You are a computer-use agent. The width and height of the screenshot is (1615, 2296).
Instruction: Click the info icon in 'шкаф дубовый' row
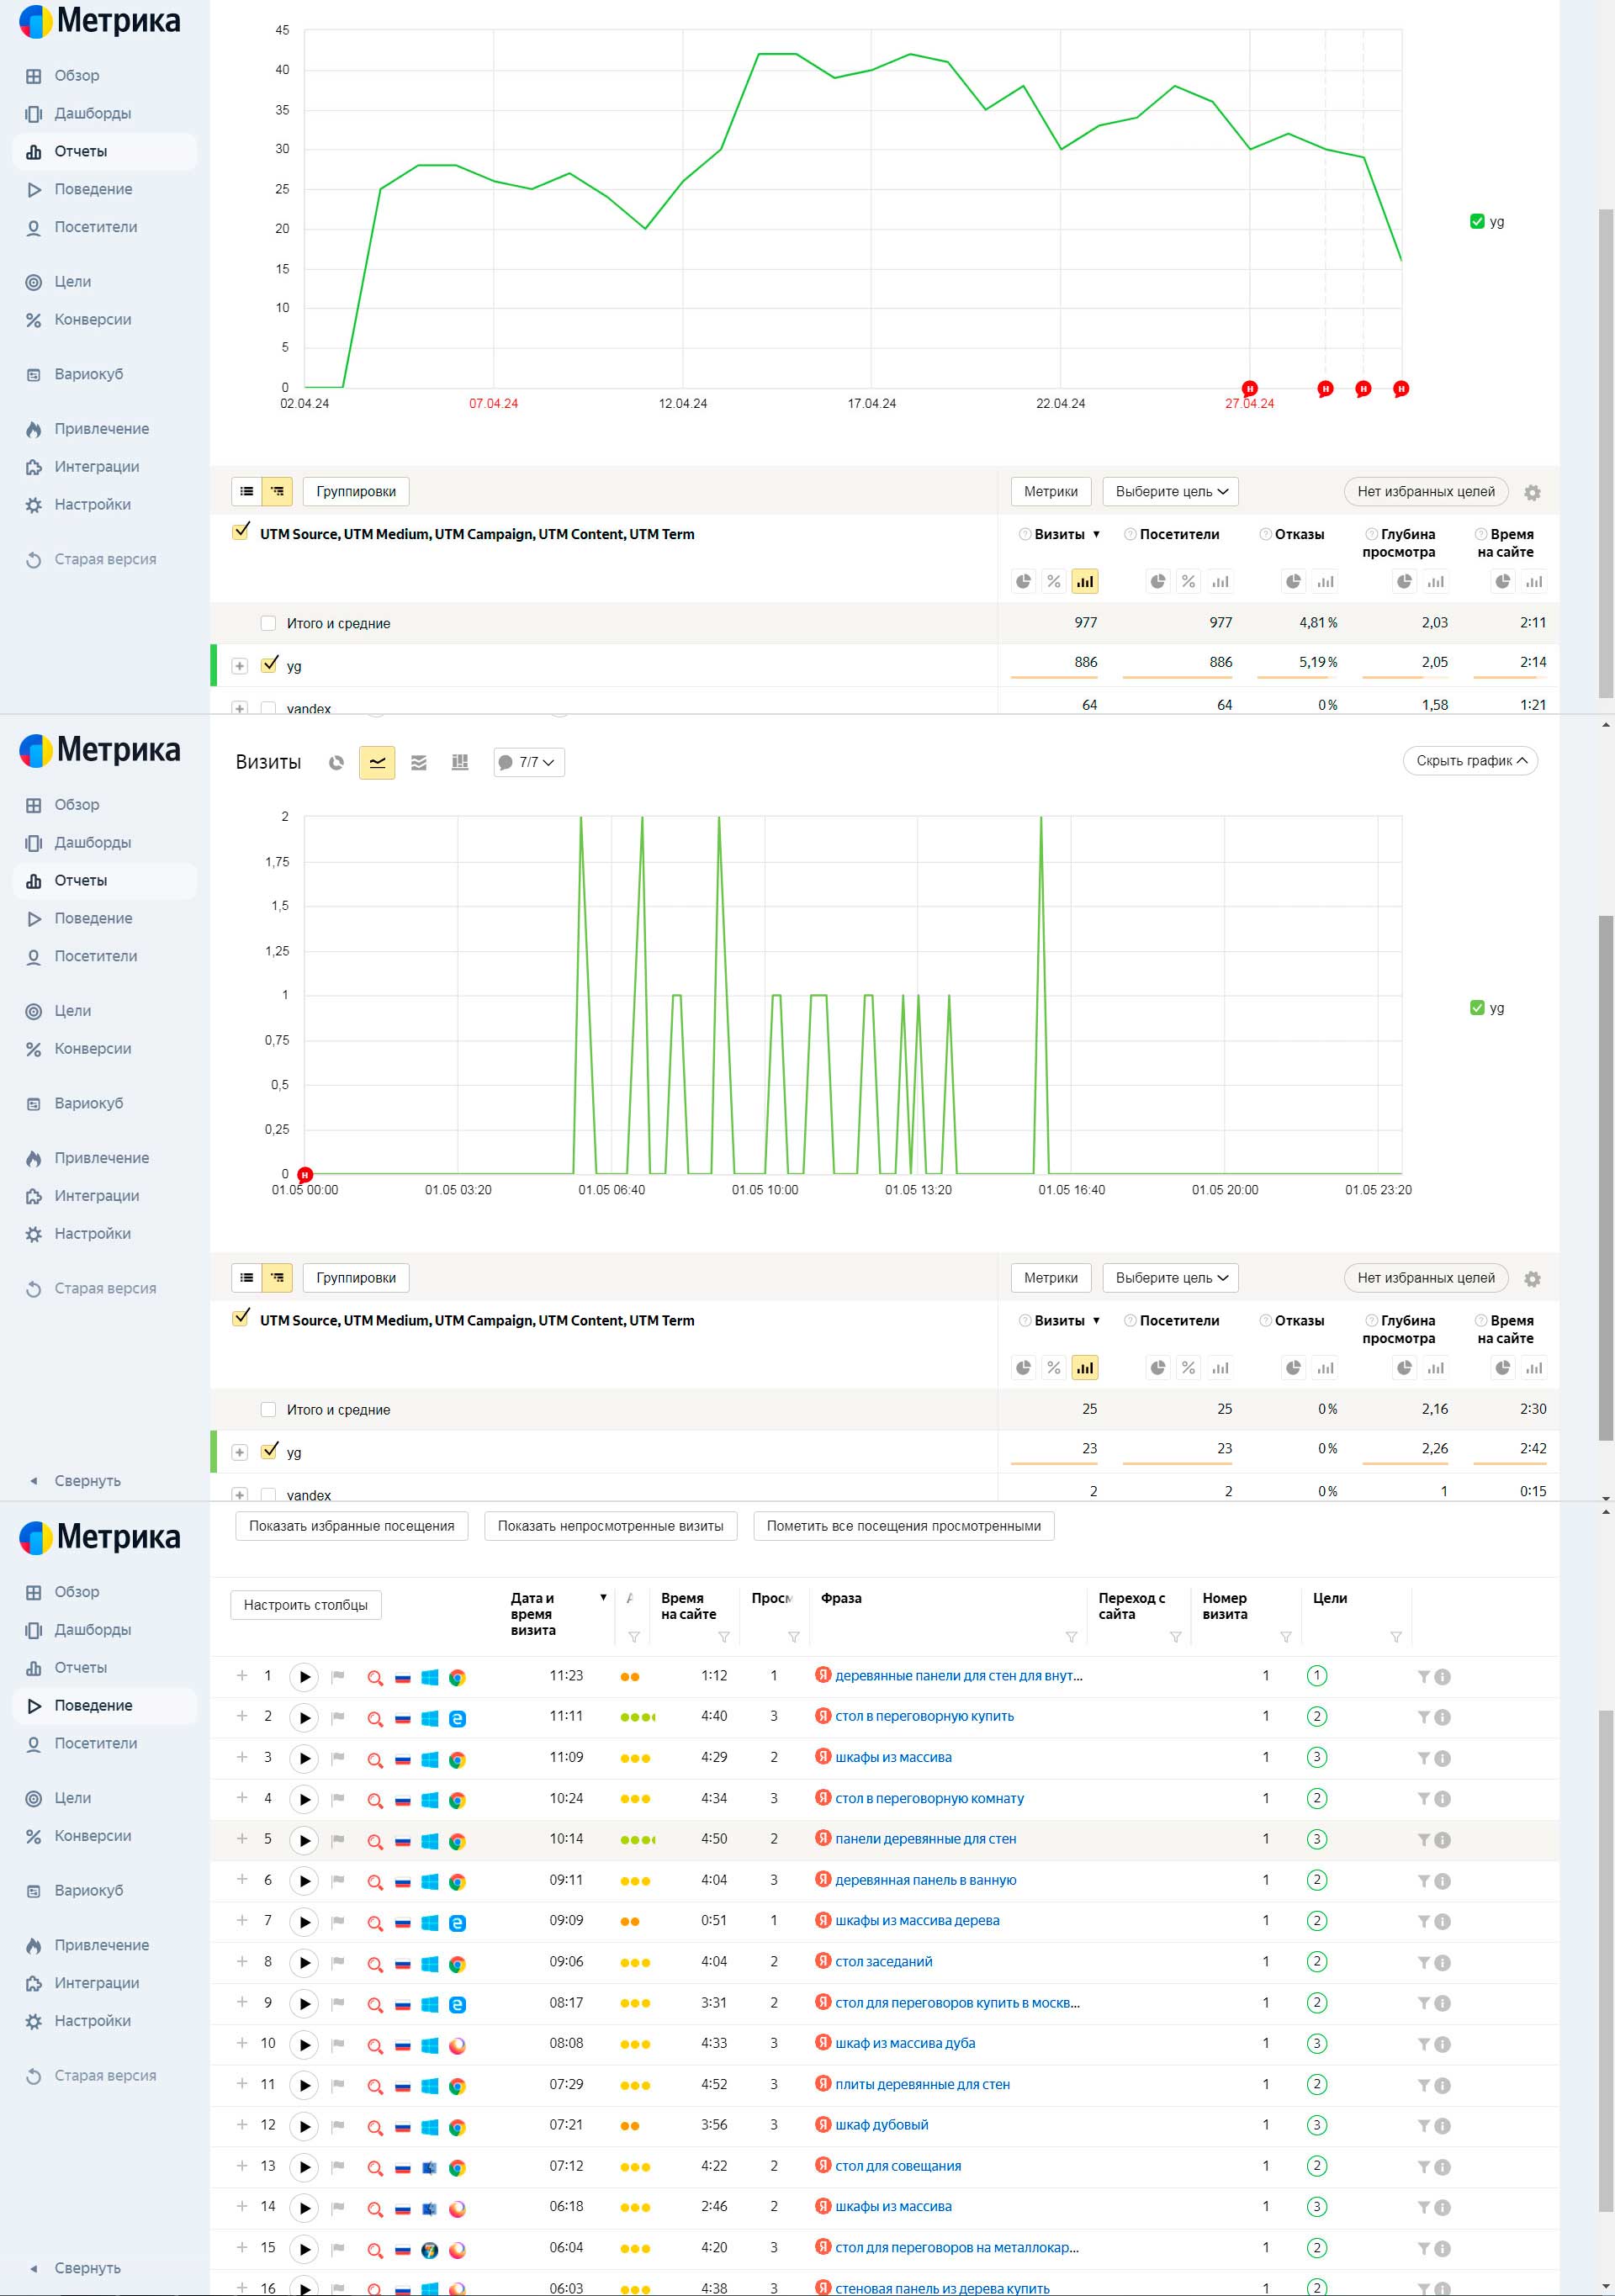point(1442,2126)
